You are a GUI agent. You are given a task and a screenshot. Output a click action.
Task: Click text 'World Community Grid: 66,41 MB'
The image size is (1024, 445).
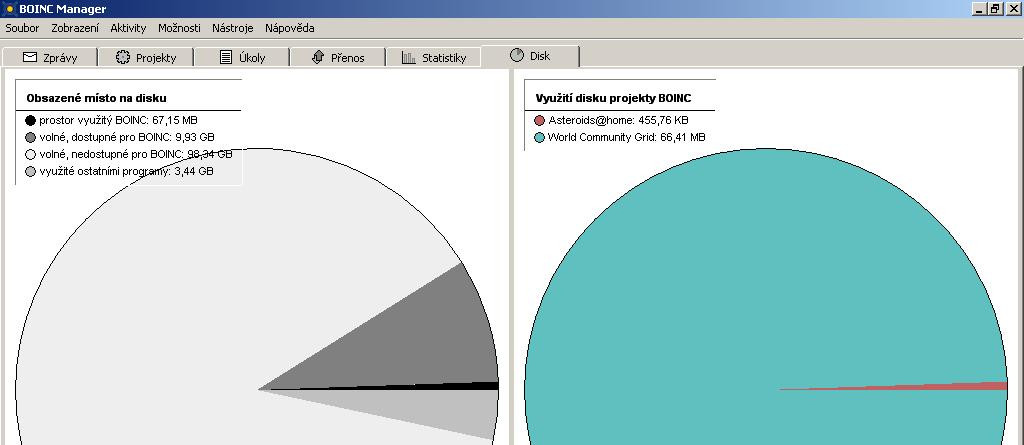[x=626, y=137]
